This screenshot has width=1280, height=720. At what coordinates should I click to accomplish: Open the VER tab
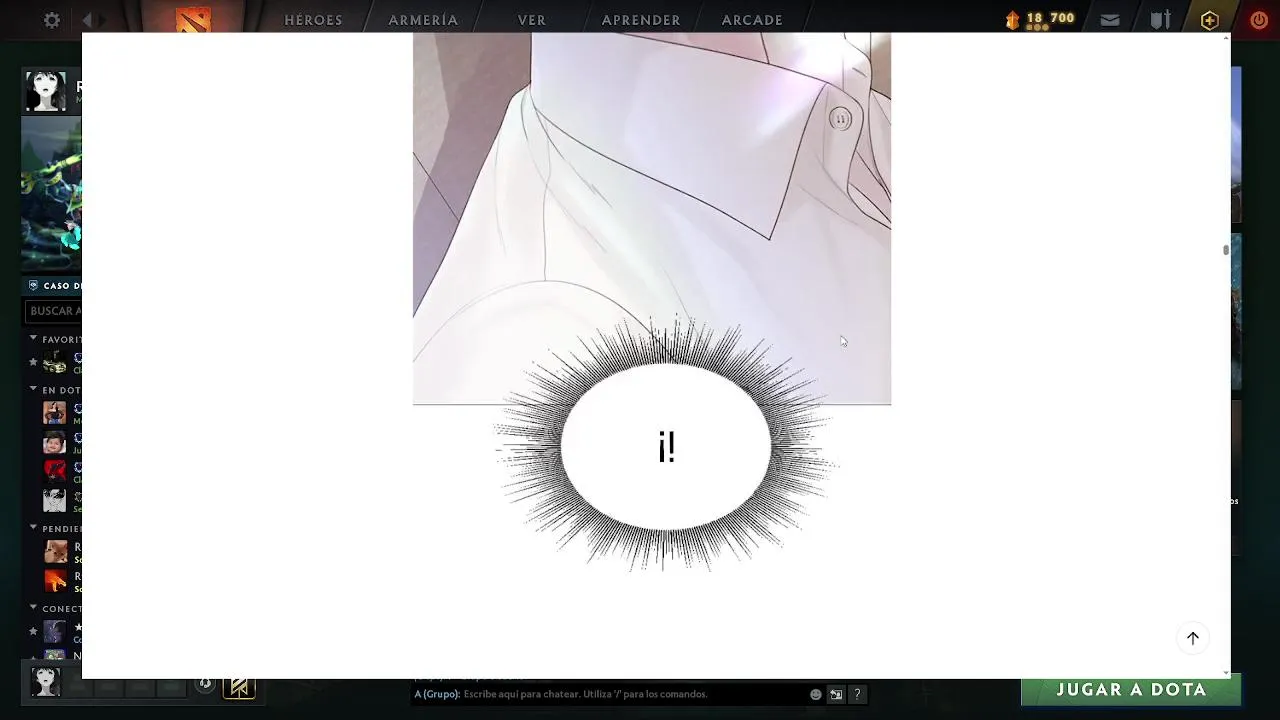(532, 20)
